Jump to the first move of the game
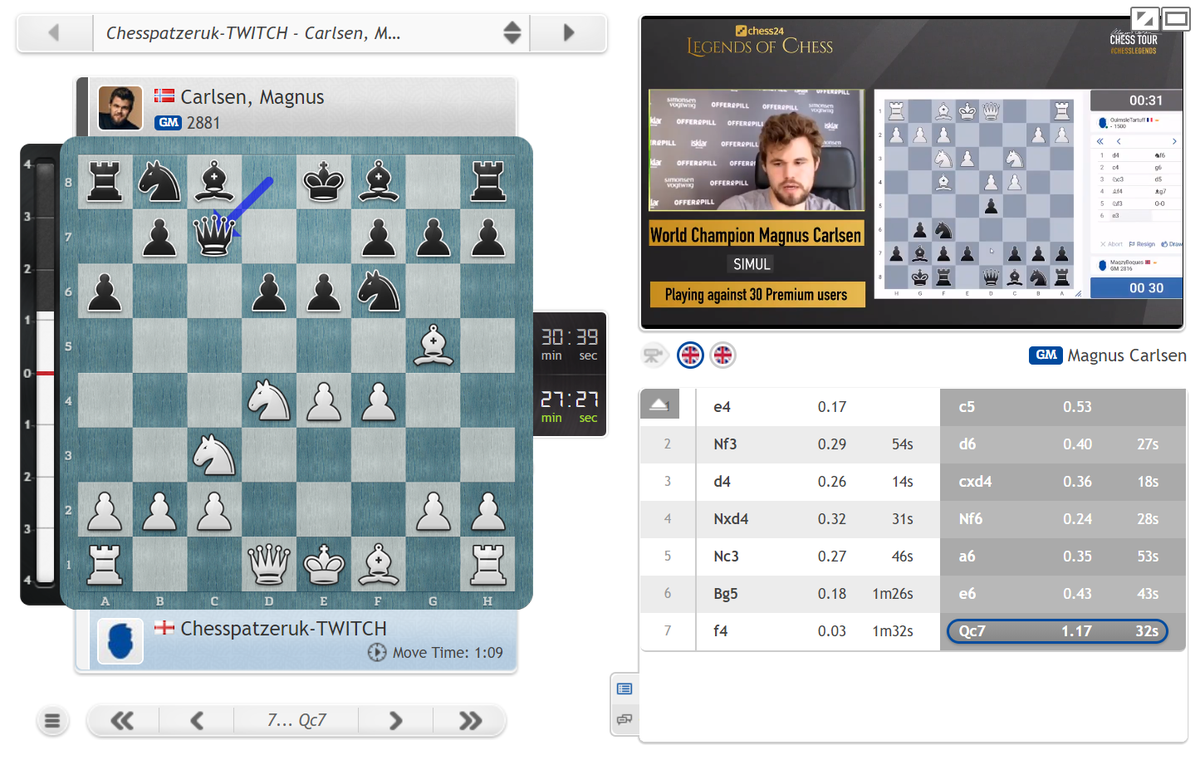 (122, 720)
